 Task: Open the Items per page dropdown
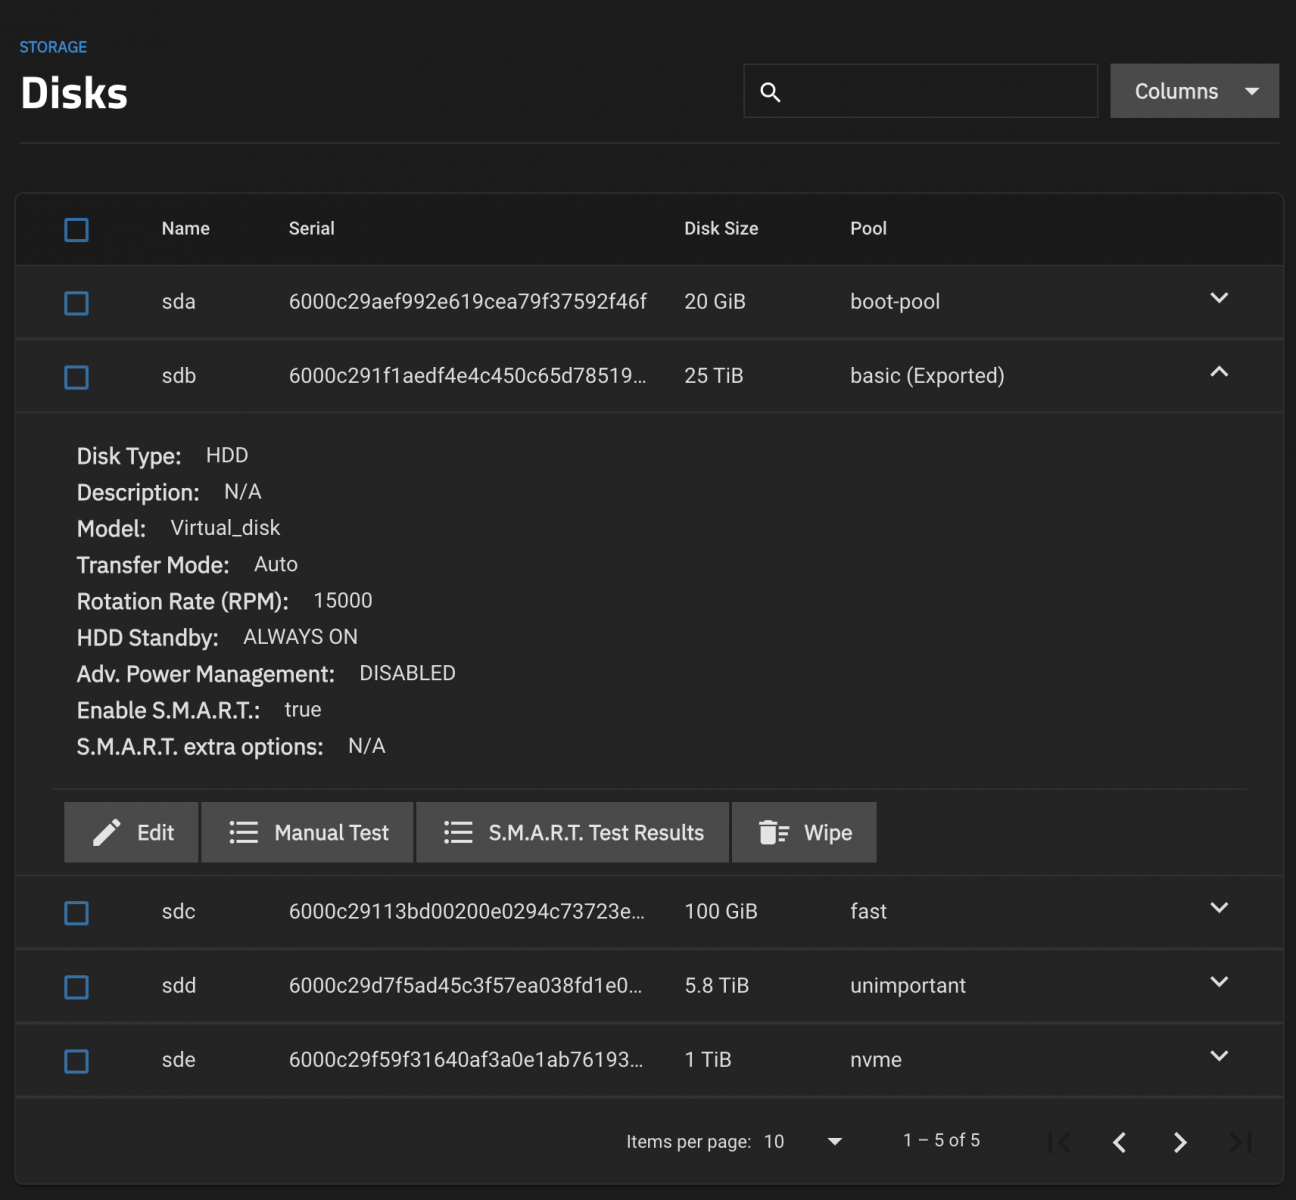tap(804, 1142)
